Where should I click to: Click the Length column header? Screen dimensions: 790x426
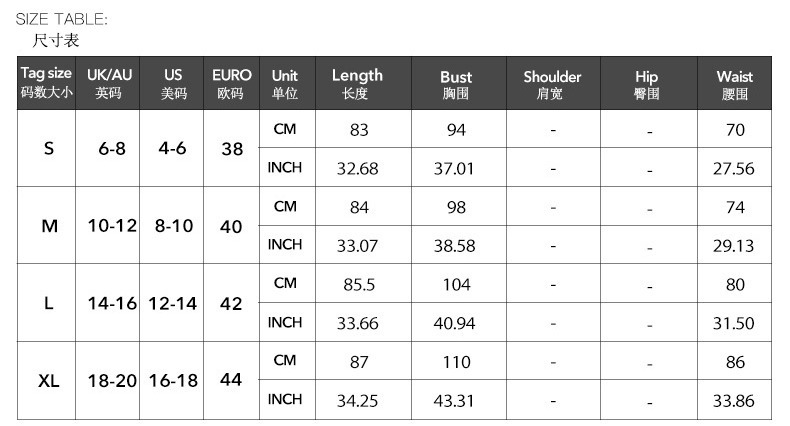[x=357, y=83]
